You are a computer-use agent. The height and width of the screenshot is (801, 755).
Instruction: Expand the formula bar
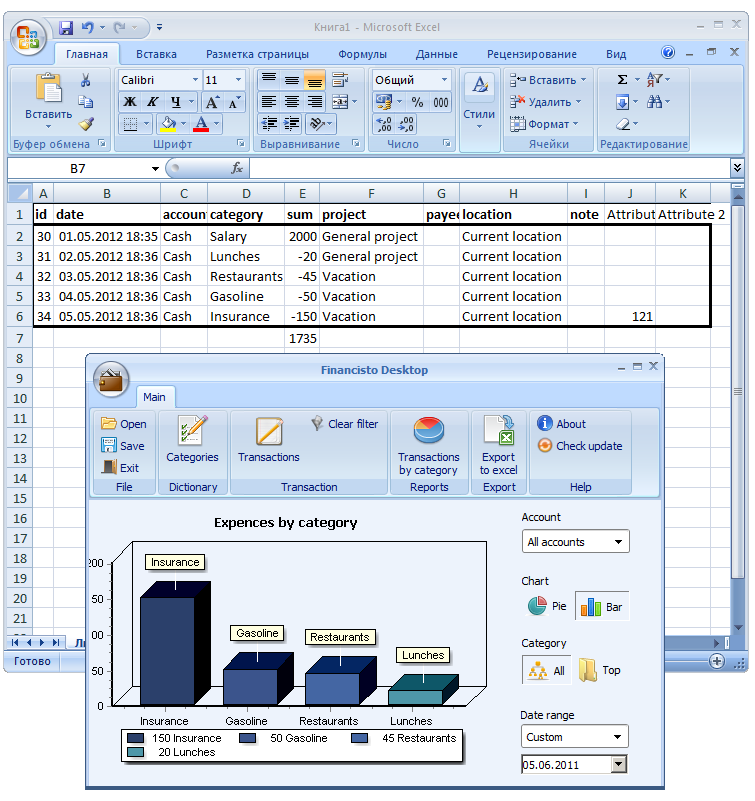[x=737, y=168]
